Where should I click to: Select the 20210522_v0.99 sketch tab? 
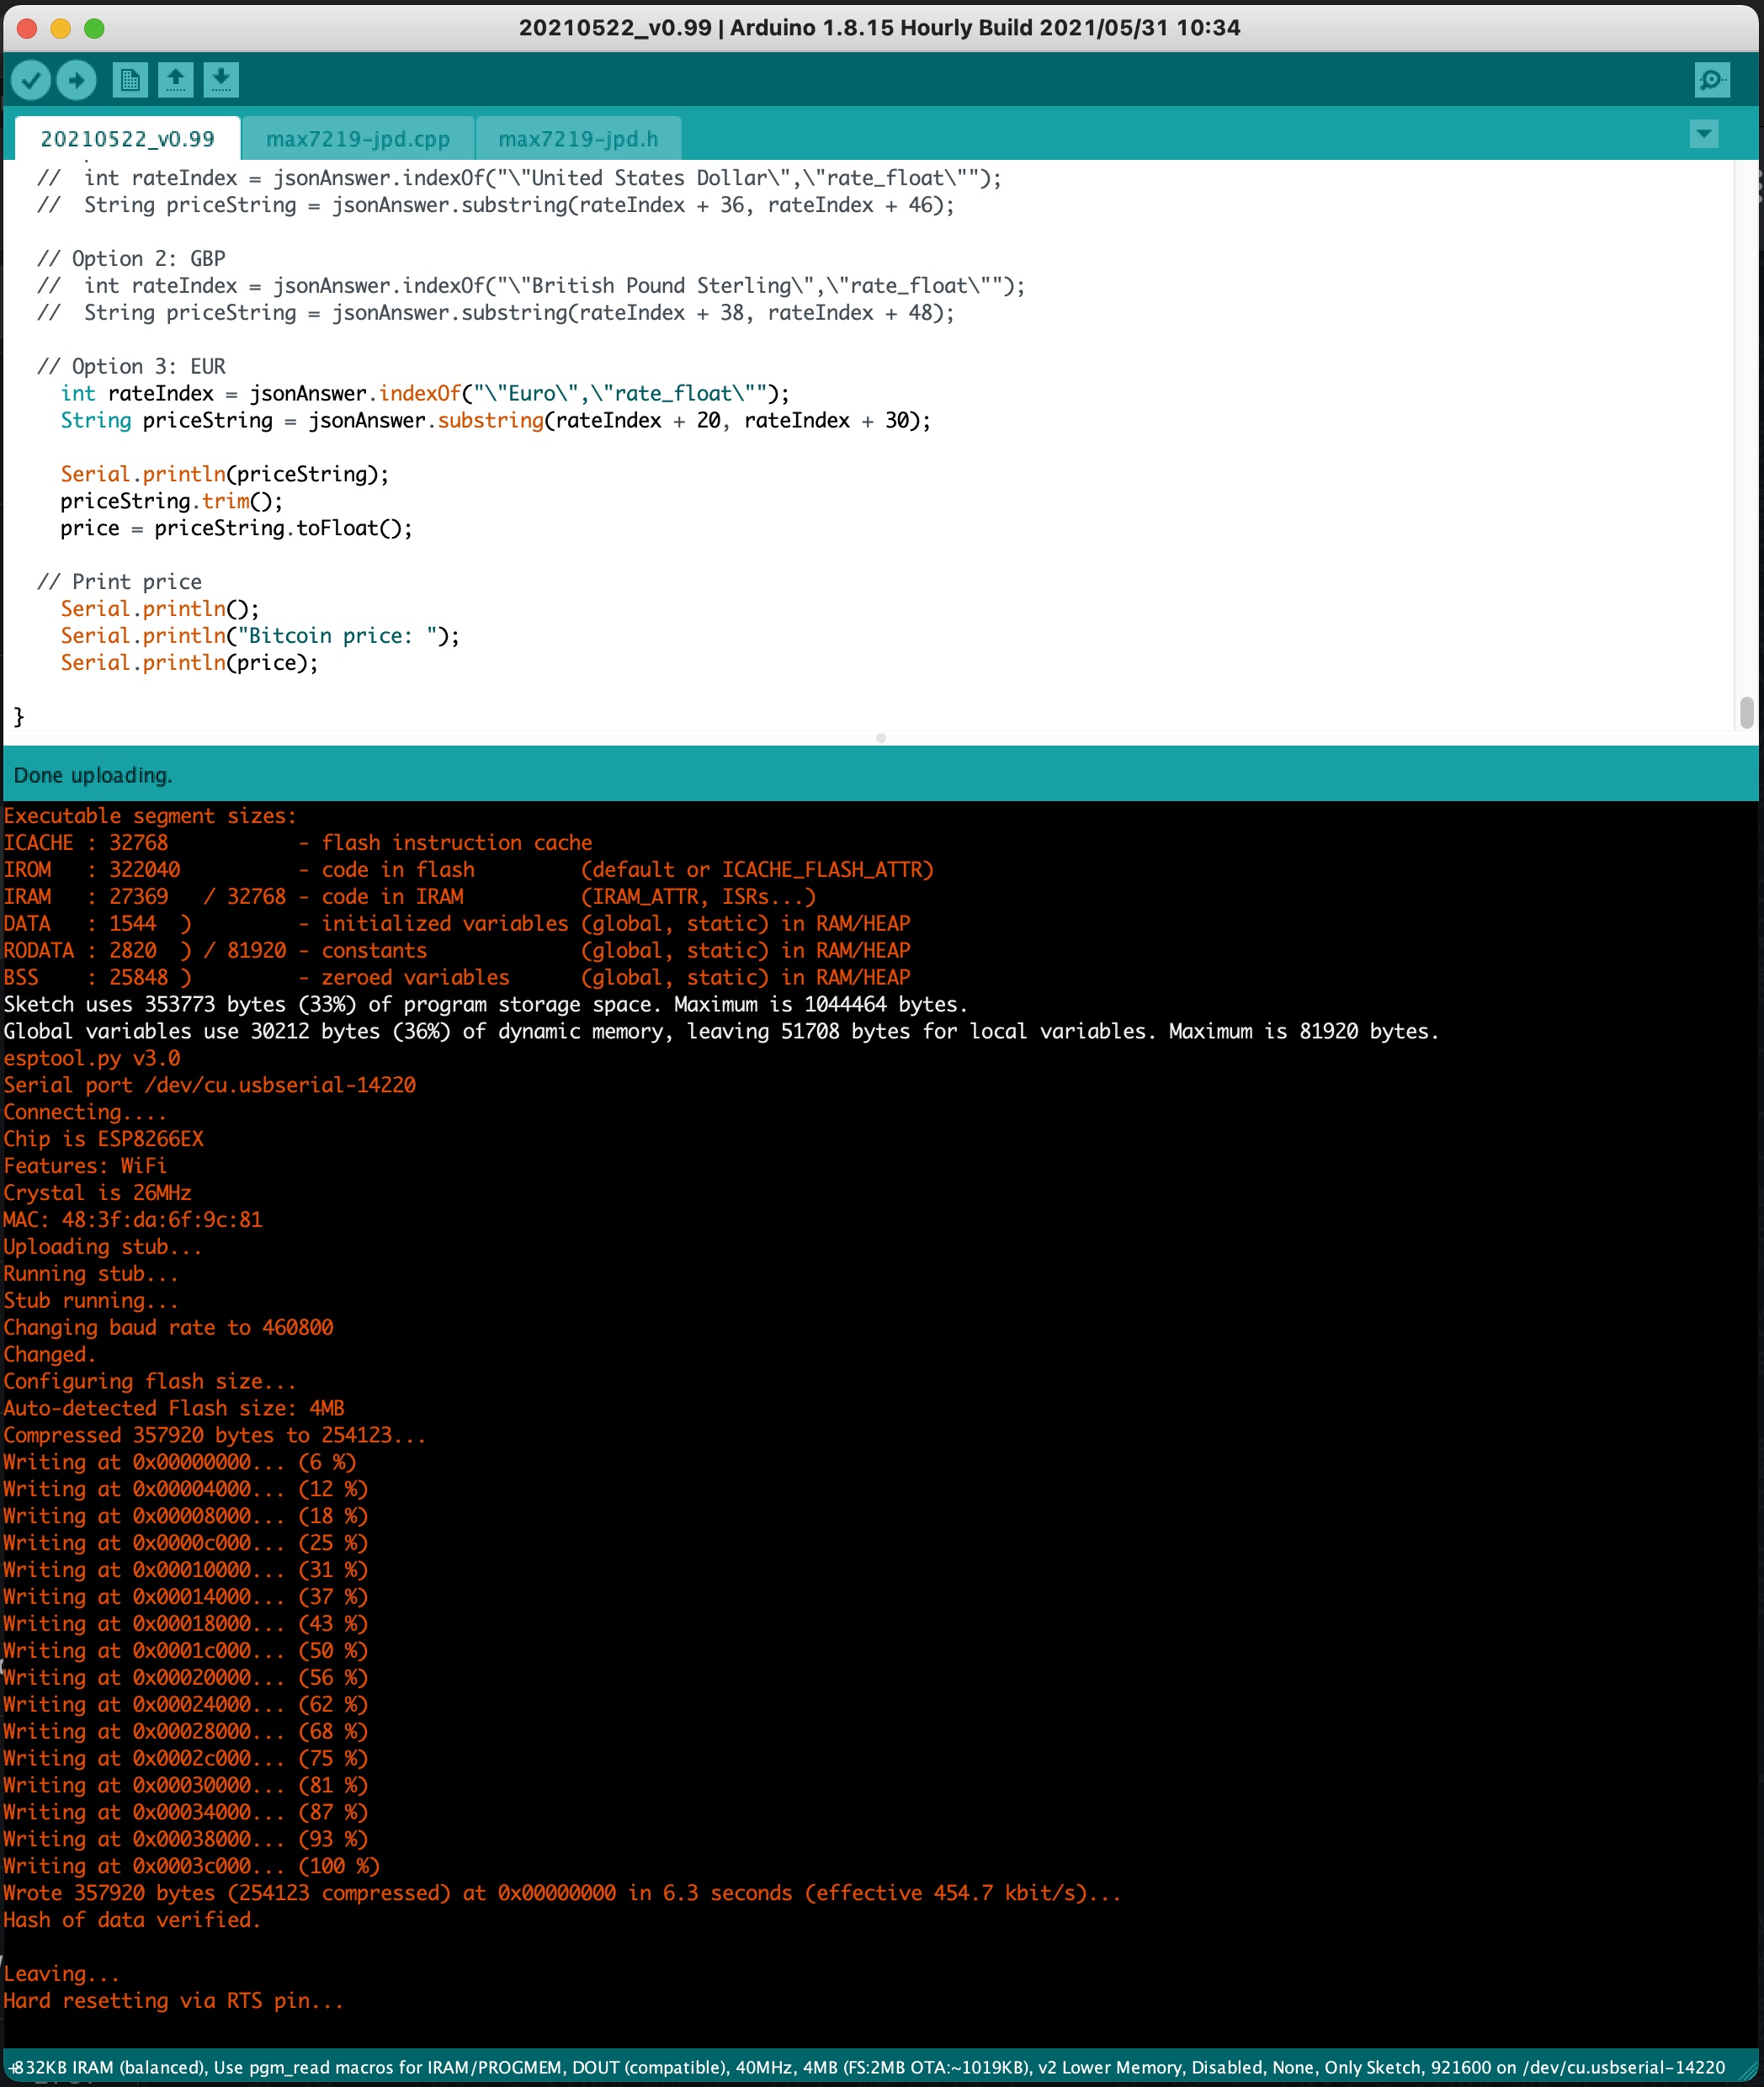tap(127, 139)
